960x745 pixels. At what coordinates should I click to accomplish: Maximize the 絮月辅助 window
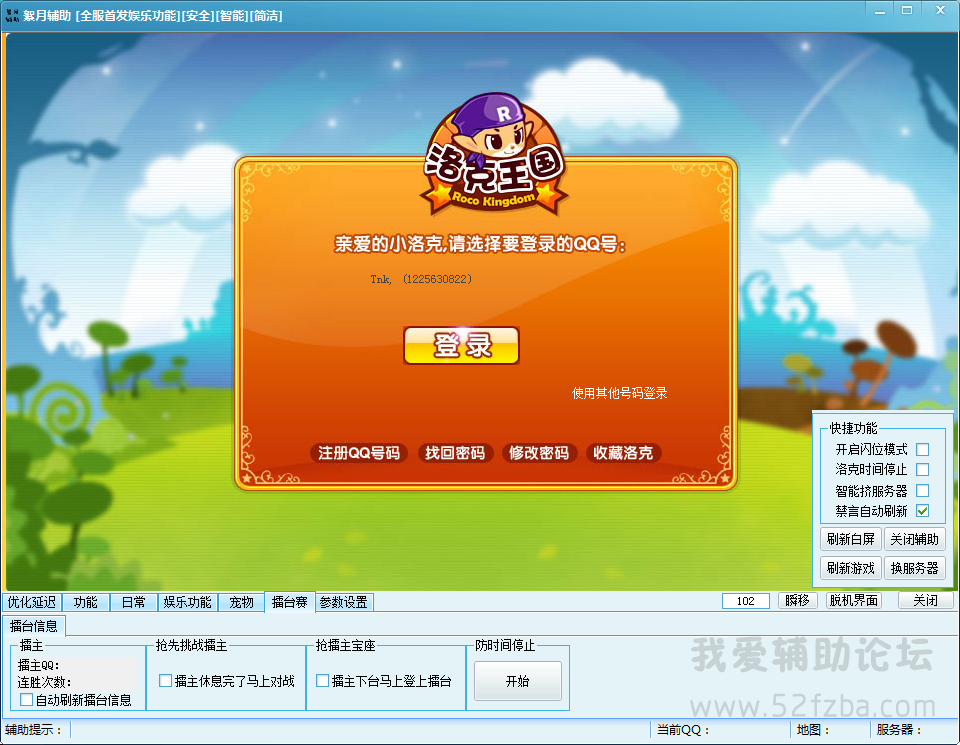pyautogui.click(x=907, y=10)
